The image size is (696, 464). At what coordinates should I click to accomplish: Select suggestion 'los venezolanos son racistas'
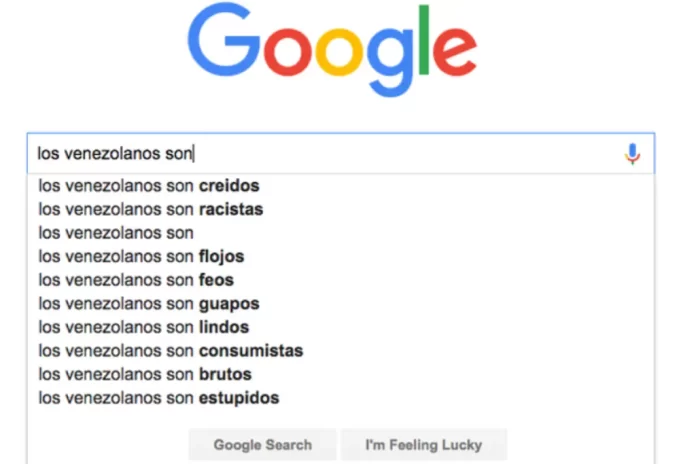coord(150,209)
